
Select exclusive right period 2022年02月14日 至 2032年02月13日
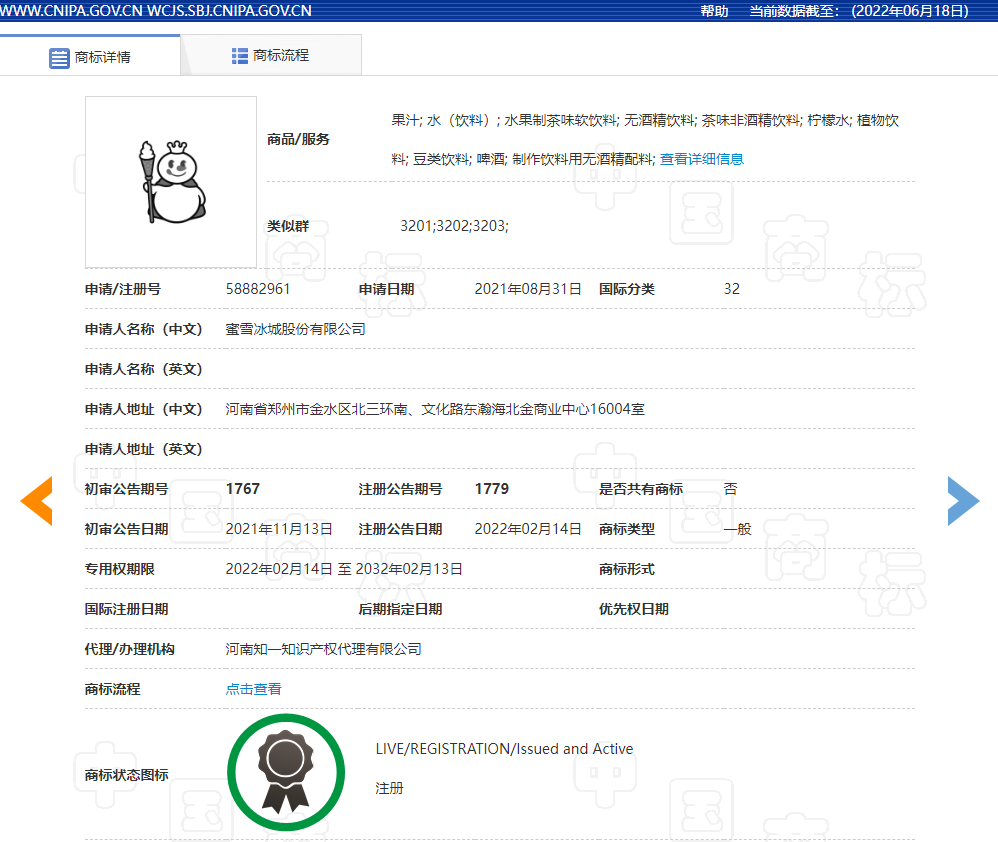click(x=344, y=569)
